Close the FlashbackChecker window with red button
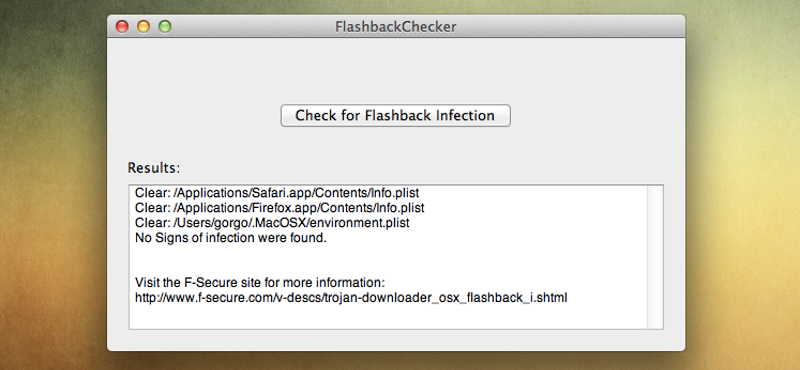The height and width of the screenshot is (370, 800). click(x=122, y=26)
